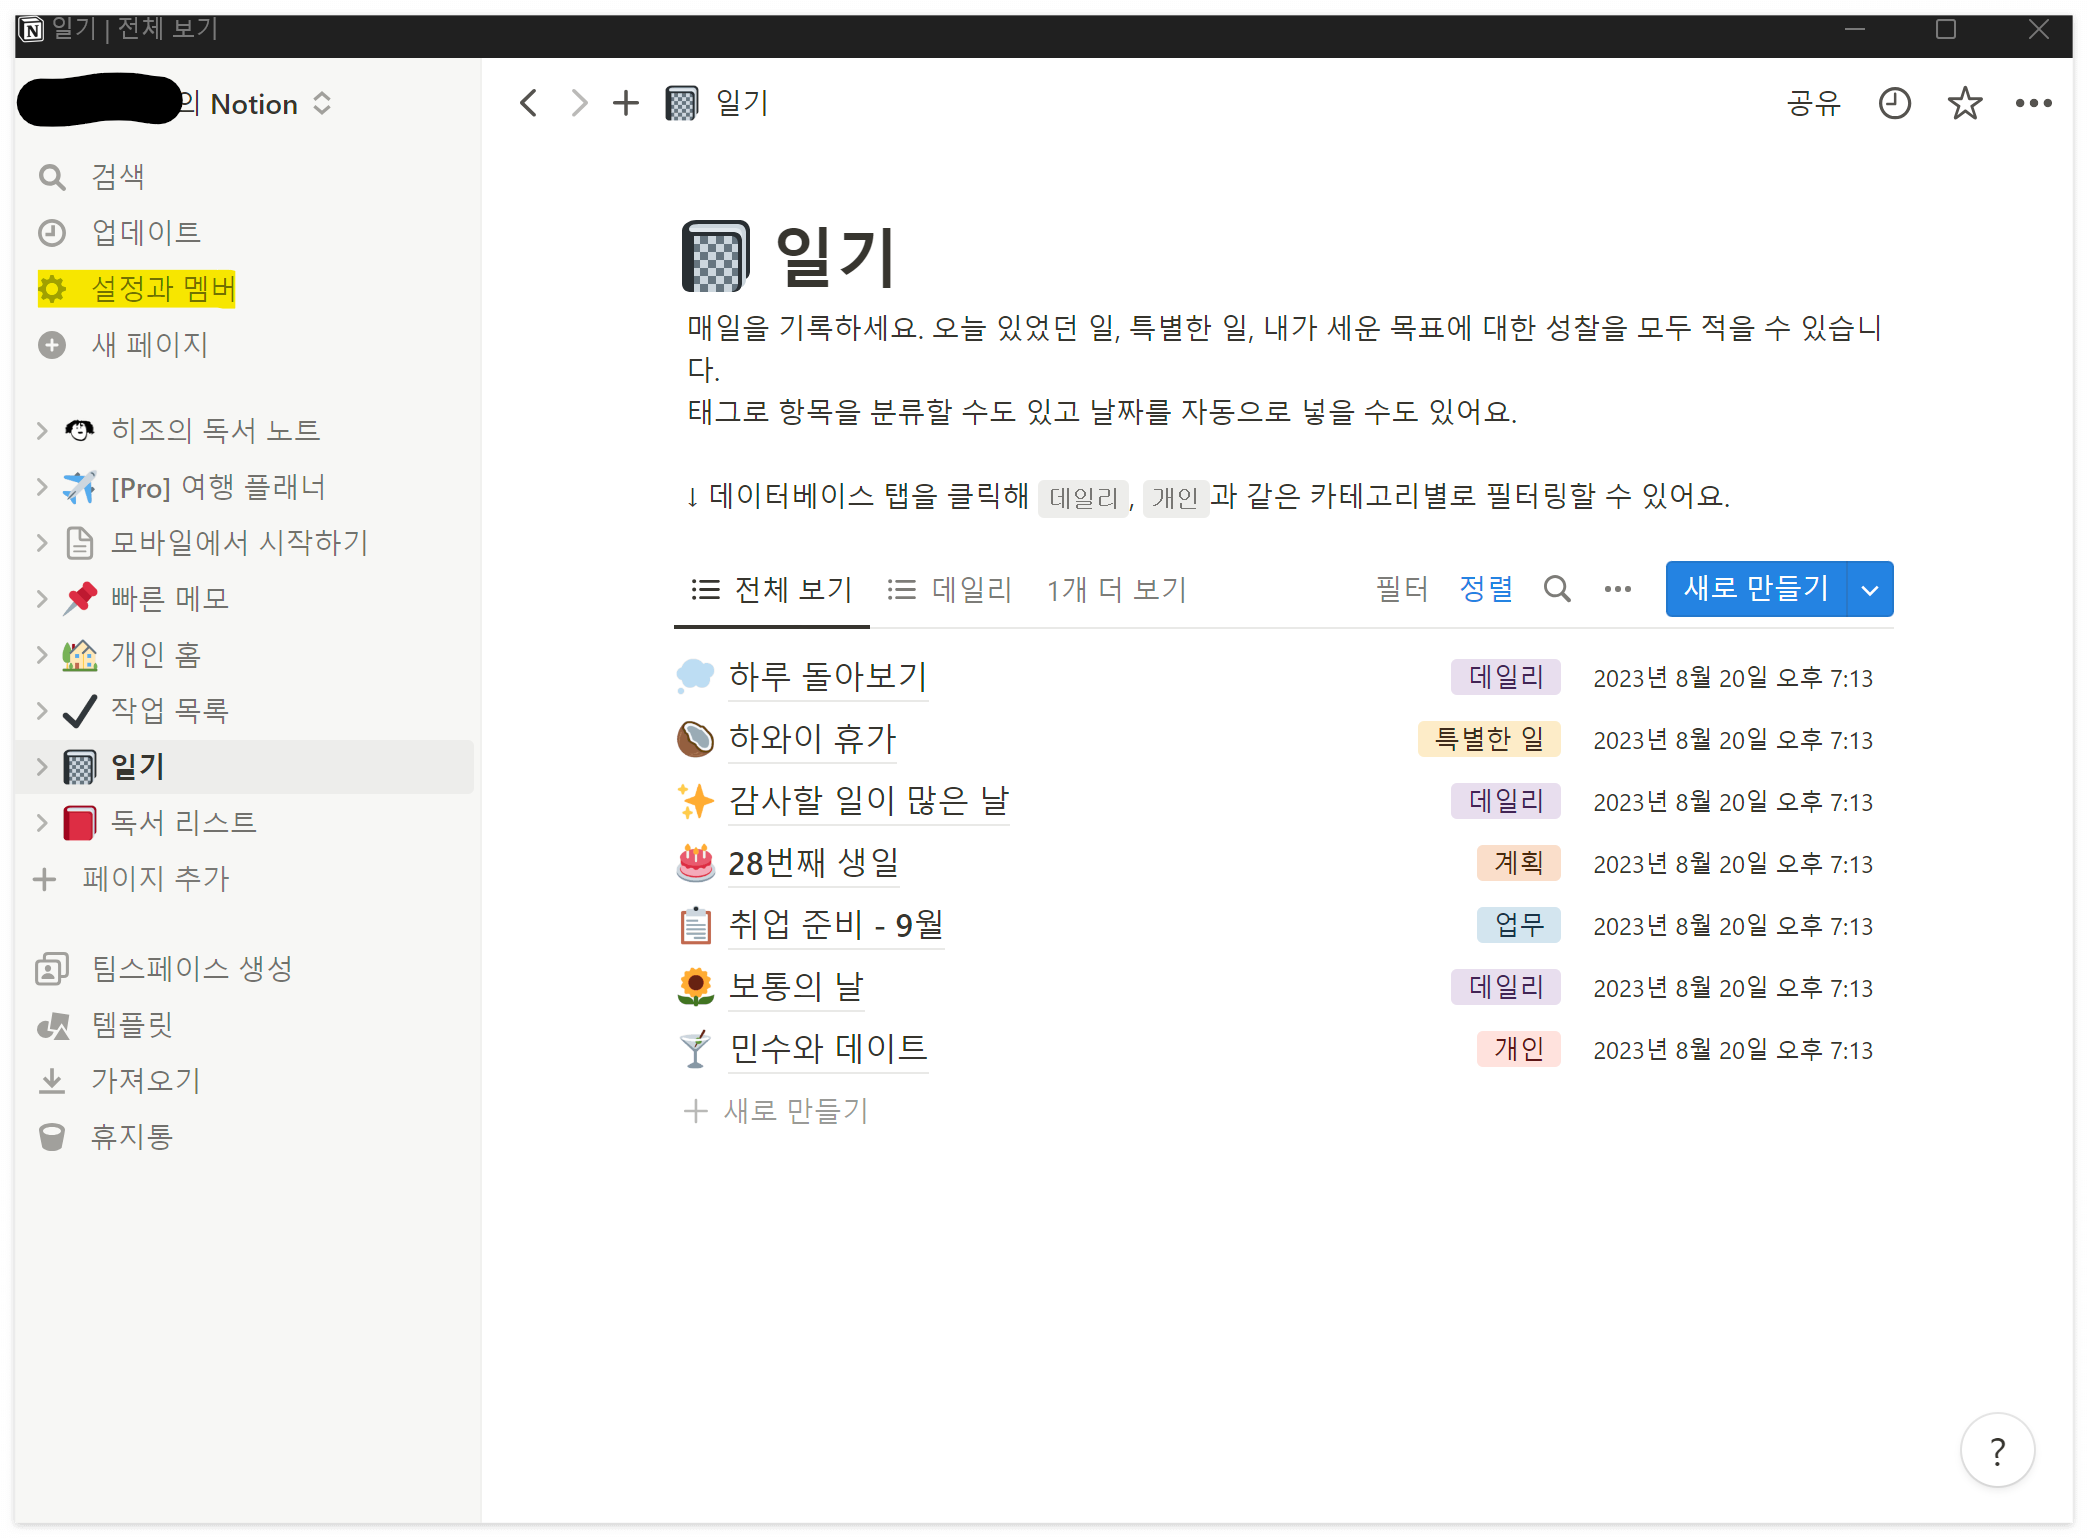Open 설정과 멤버 settings
Viewport: 2088px width, 1538px height.
point(162,289)
